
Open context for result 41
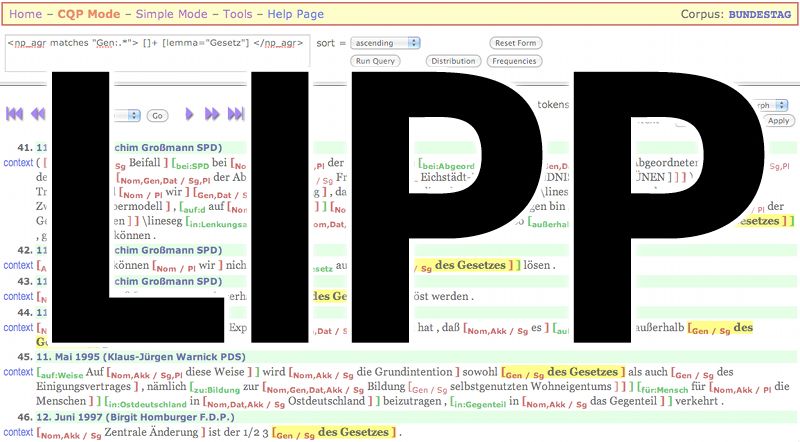tap(18, 163)
